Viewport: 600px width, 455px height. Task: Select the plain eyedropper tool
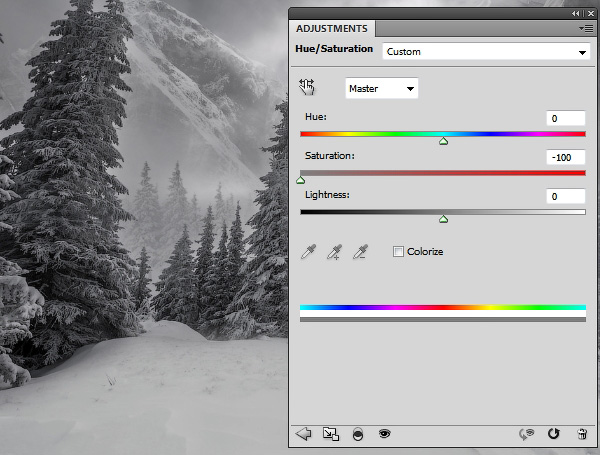[308, 251]
